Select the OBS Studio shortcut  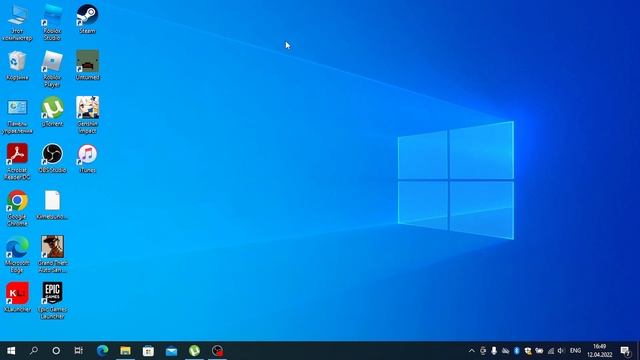coord(52,158)
